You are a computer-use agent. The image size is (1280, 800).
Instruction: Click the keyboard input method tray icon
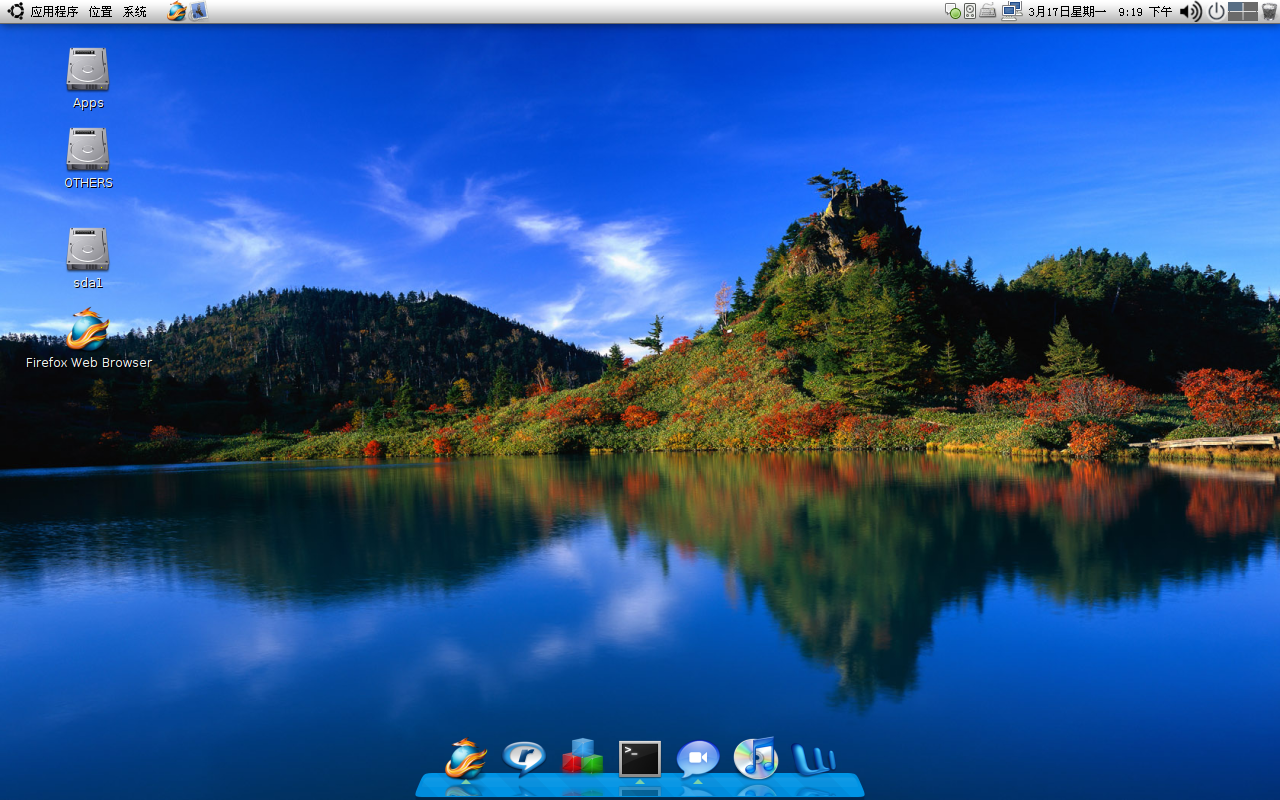click(x=988, y=11)
